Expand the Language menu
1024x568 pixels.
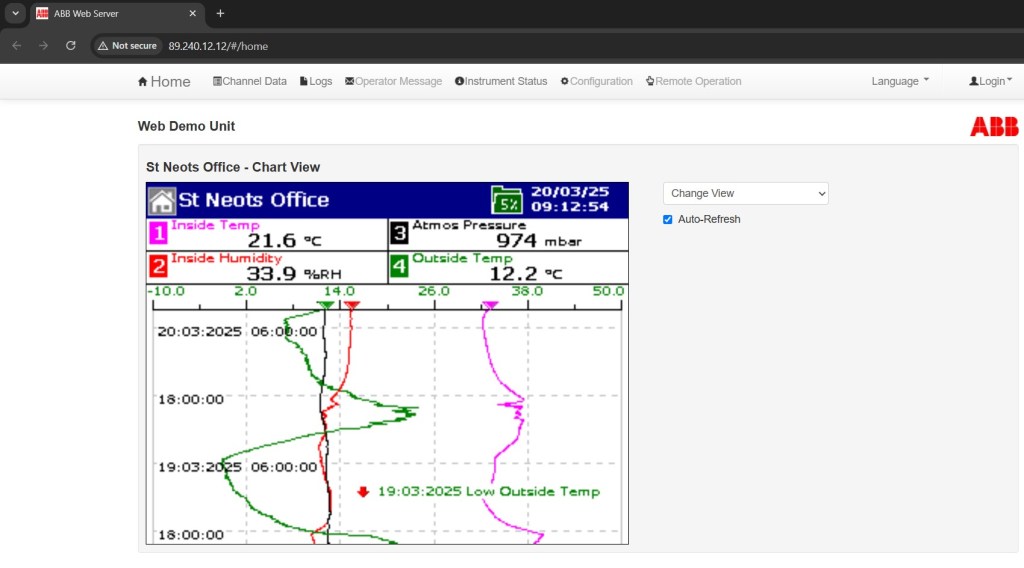(899, 82)
